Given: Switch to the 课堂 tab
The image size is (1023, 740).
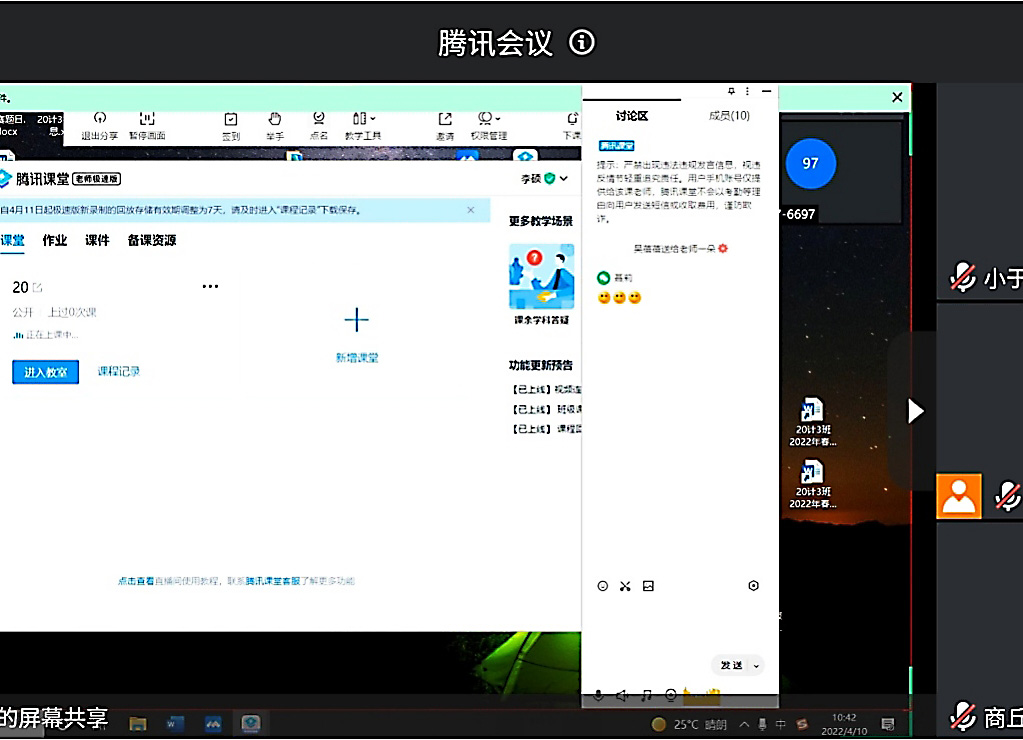Looking at the screenshot, I should point(12,240).
